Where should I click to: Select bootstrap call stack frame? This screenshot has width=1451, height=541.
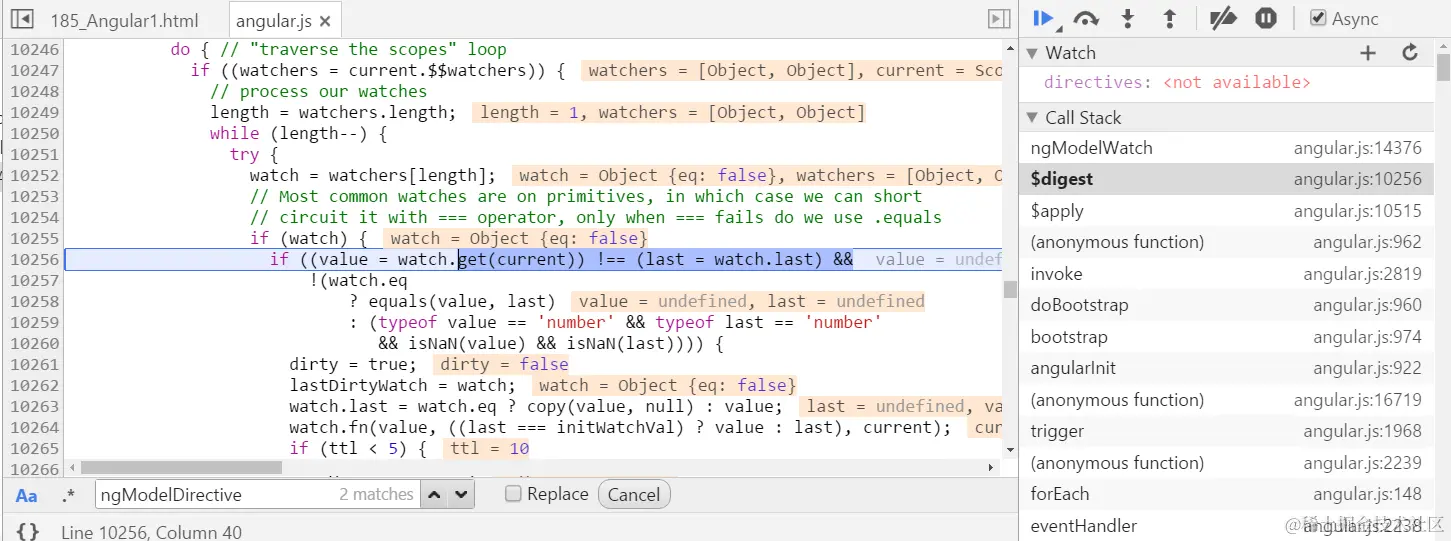click(1227, 337)
